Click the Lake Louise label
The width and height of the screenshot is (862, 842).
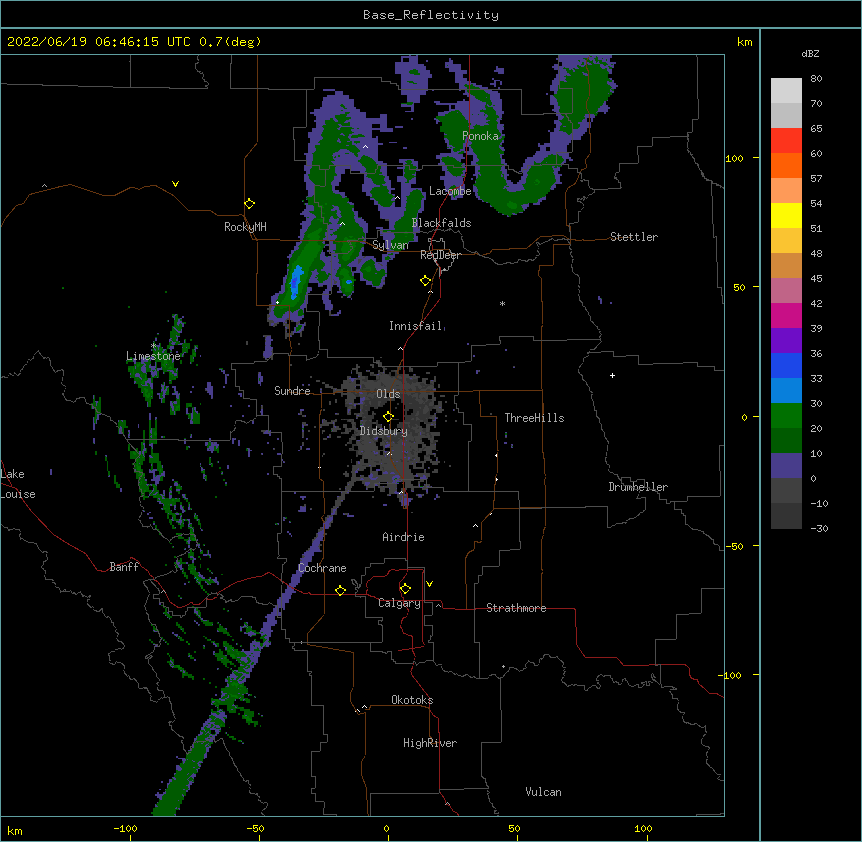coord(18,484)
